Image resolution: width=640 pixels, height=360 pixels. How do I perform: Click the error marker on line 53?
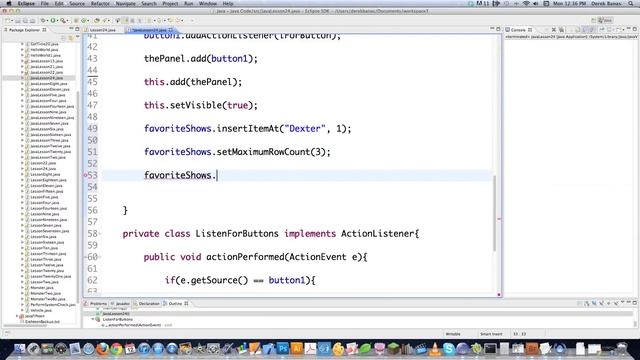click(x=85, y=175)
